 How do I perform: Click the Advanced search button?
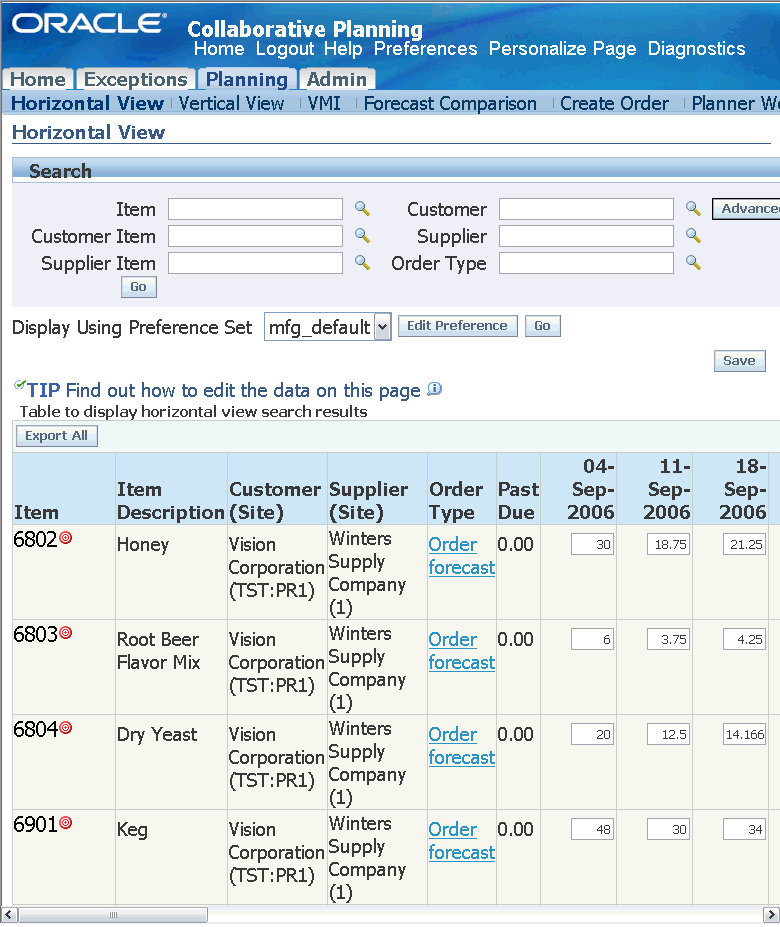click(746, 209)
